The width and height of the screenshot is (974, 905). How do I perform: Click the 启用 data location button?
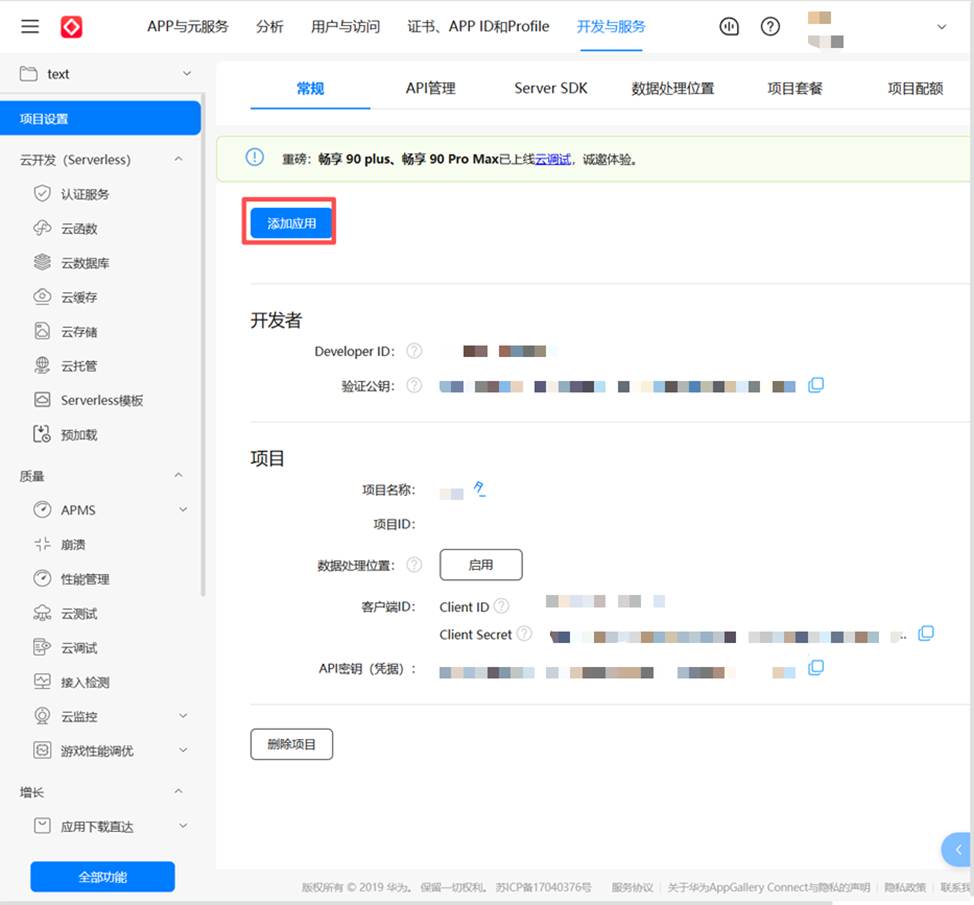click(x=481, y=565)
